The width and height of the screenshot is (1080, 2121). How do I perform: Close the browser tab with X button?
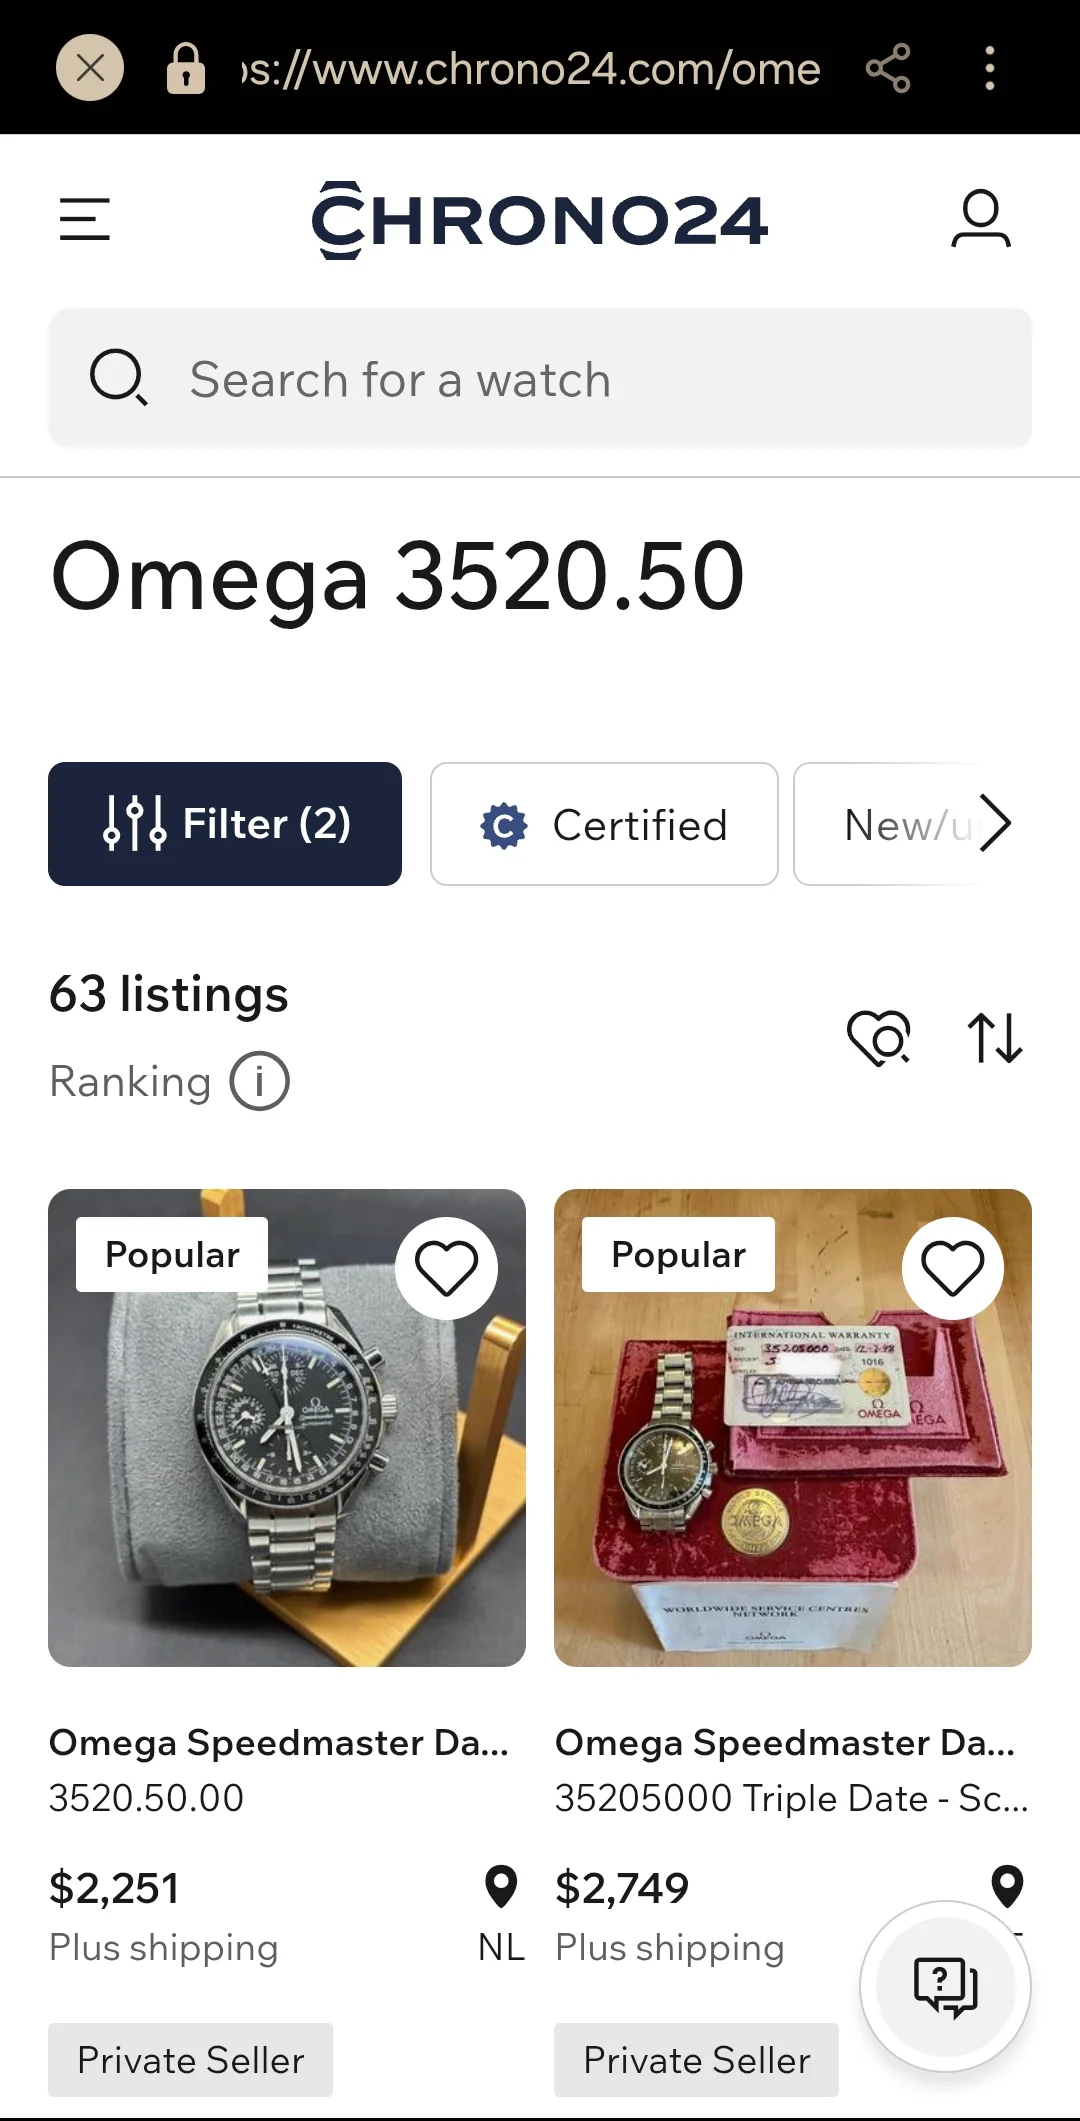[90, 68]
